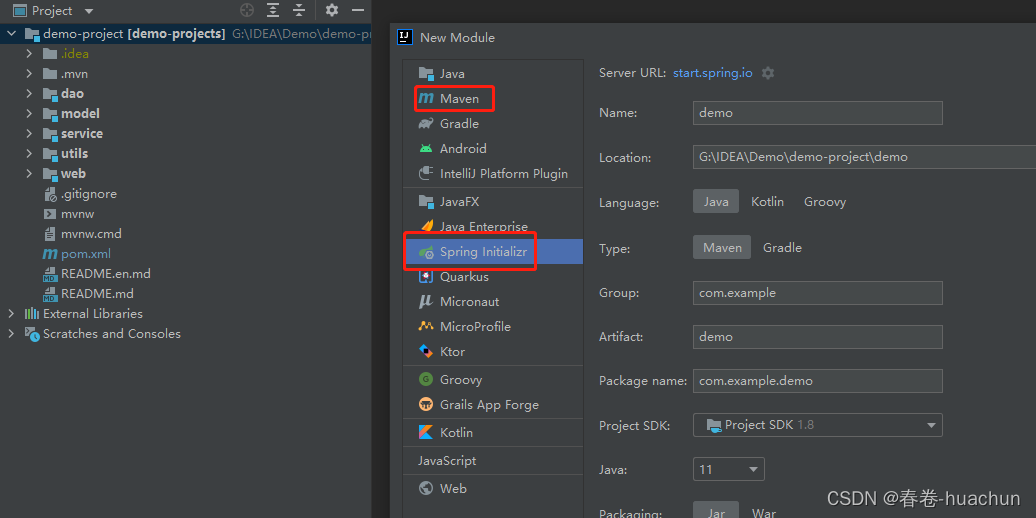The height and width of the screenshot is (518, 1036).
Task: Expand the web module
Action: click(29, 173)
